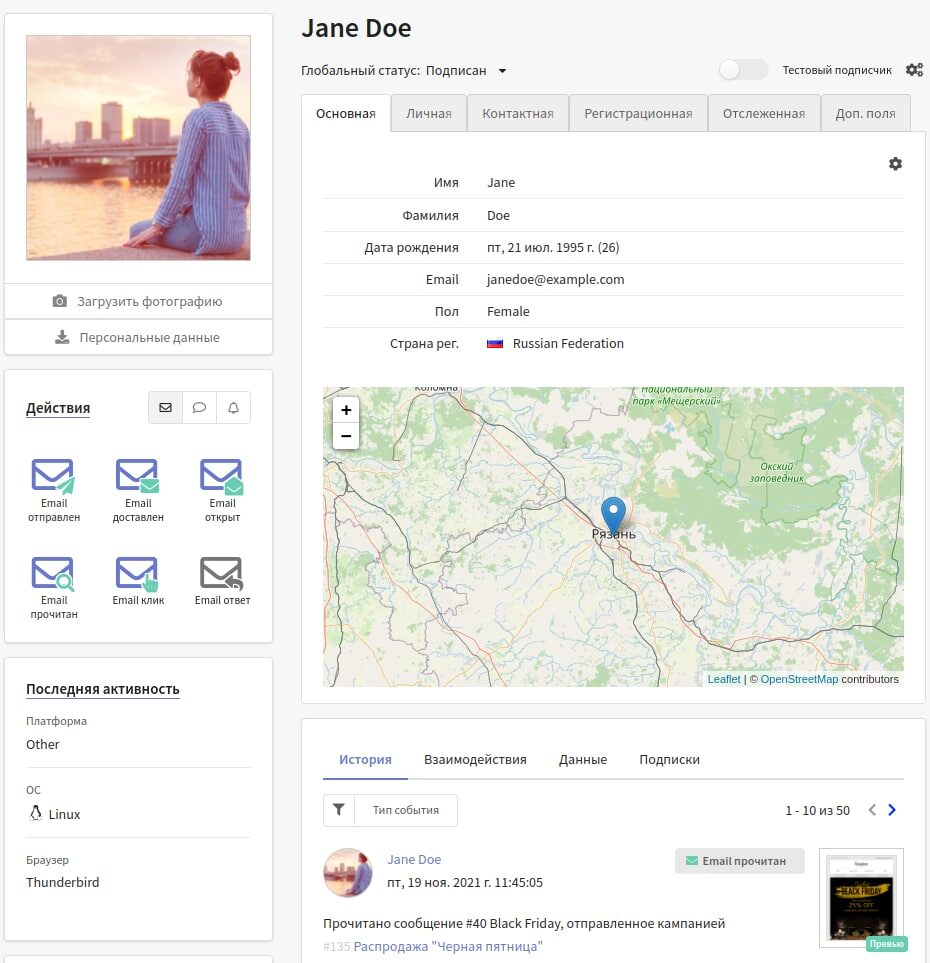Click the Email отправлен action icon
Screen dimensions: 930x963
[x=53, y=476]
